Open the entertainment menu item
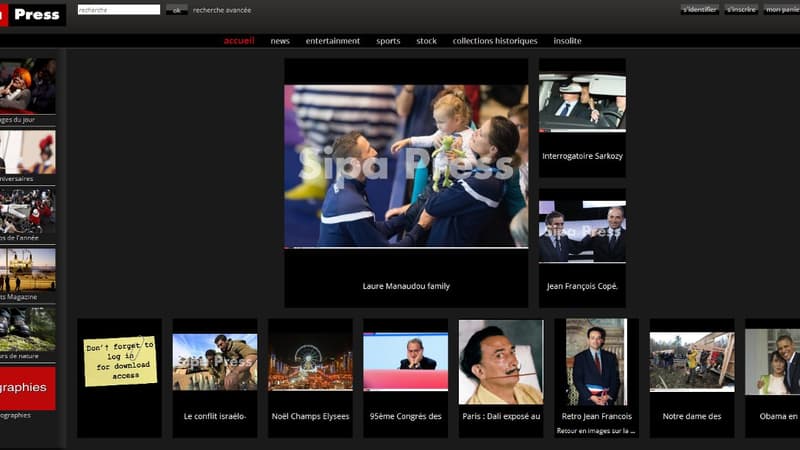Image resolution: width=800 pixels, height=450 pixels. 333,41
